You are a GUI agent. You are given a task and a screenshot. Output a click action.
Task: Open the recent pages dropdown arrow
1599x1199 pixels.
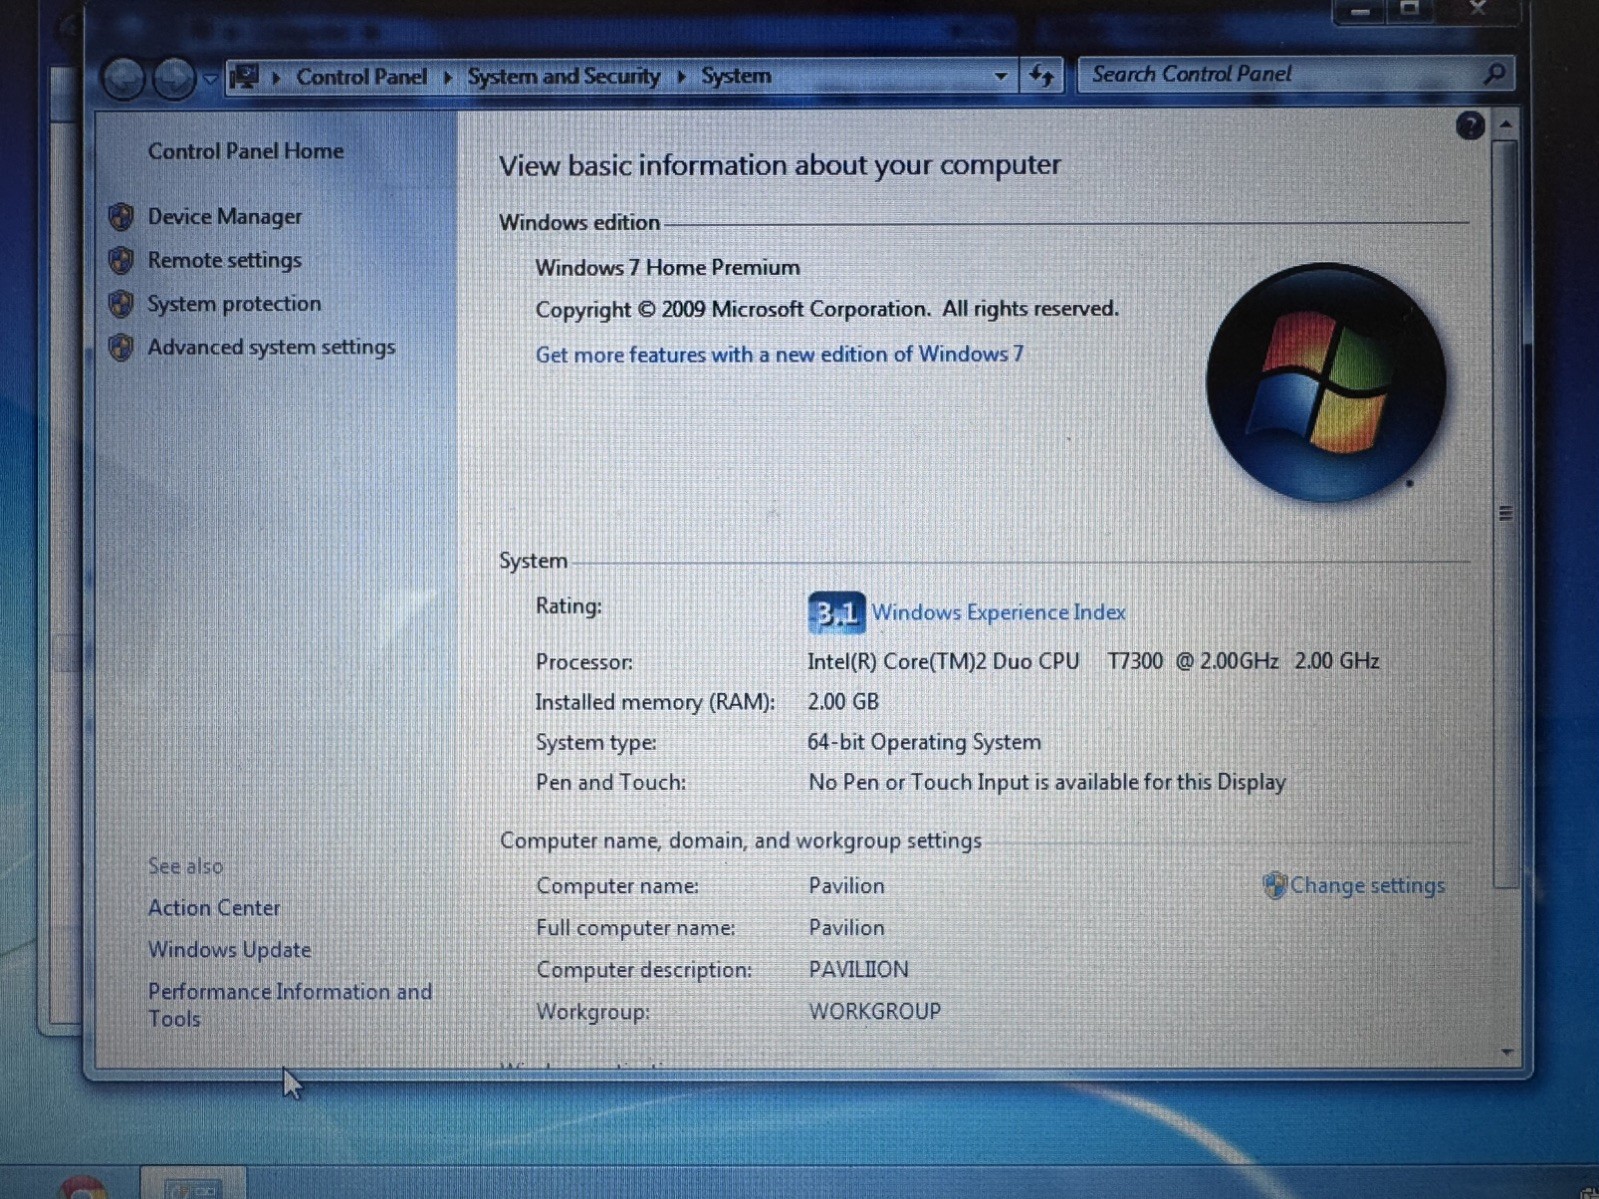(210, 78)
